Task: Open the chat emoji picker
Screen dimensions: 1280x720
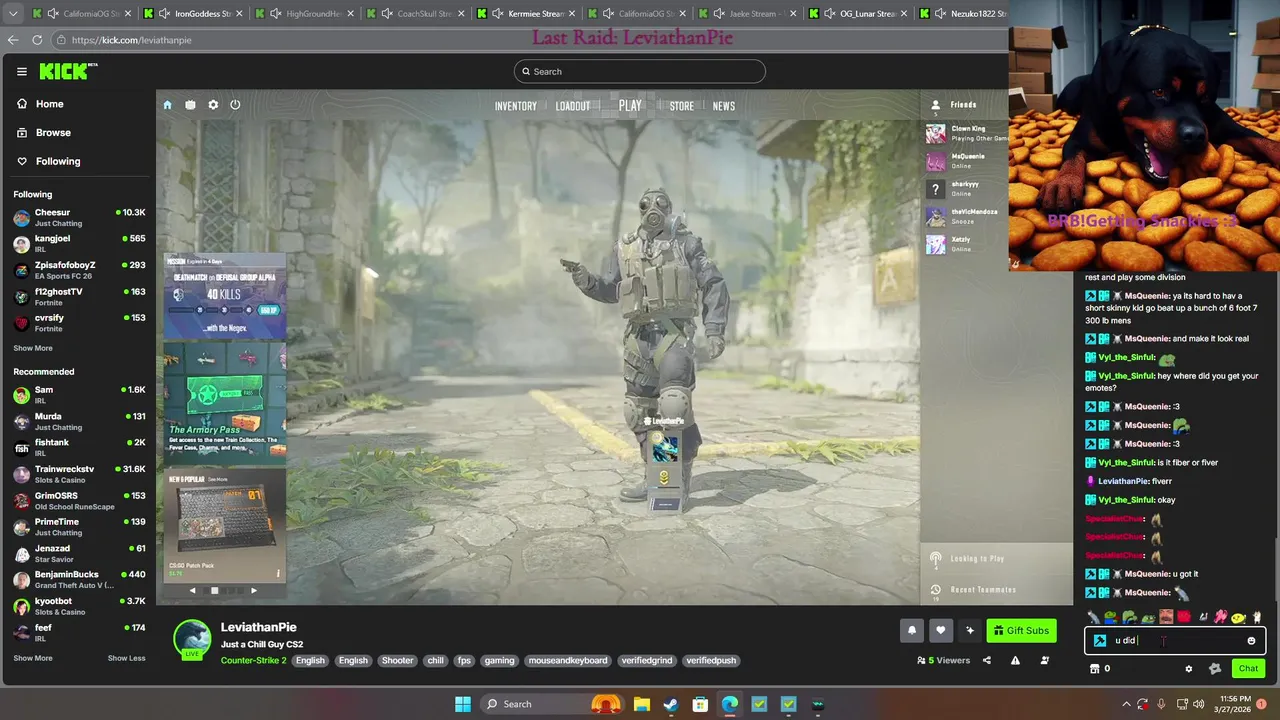Action: (x=1251, y=641)
